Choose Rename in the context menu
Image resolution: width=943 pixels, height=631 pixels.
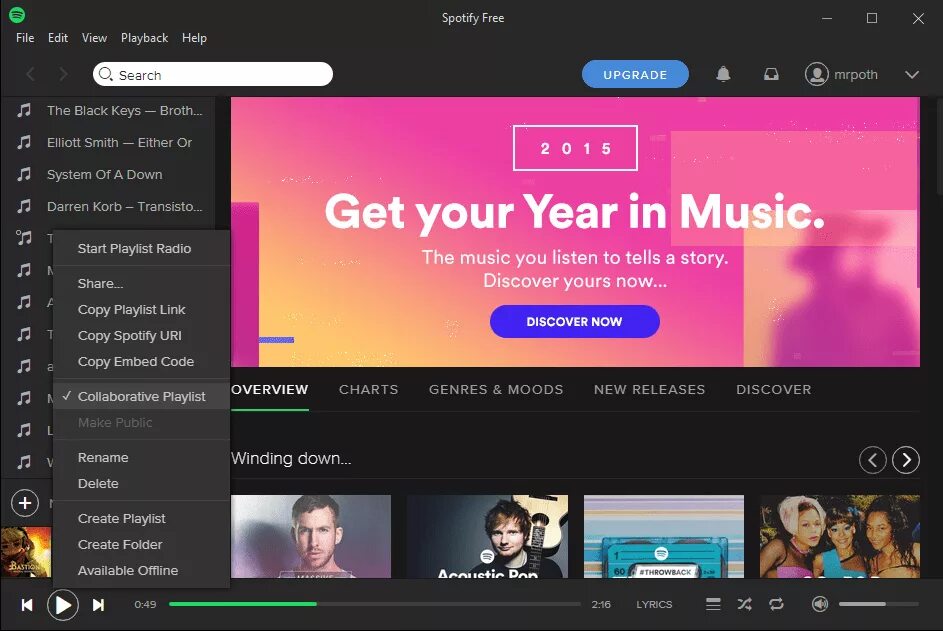141,457
